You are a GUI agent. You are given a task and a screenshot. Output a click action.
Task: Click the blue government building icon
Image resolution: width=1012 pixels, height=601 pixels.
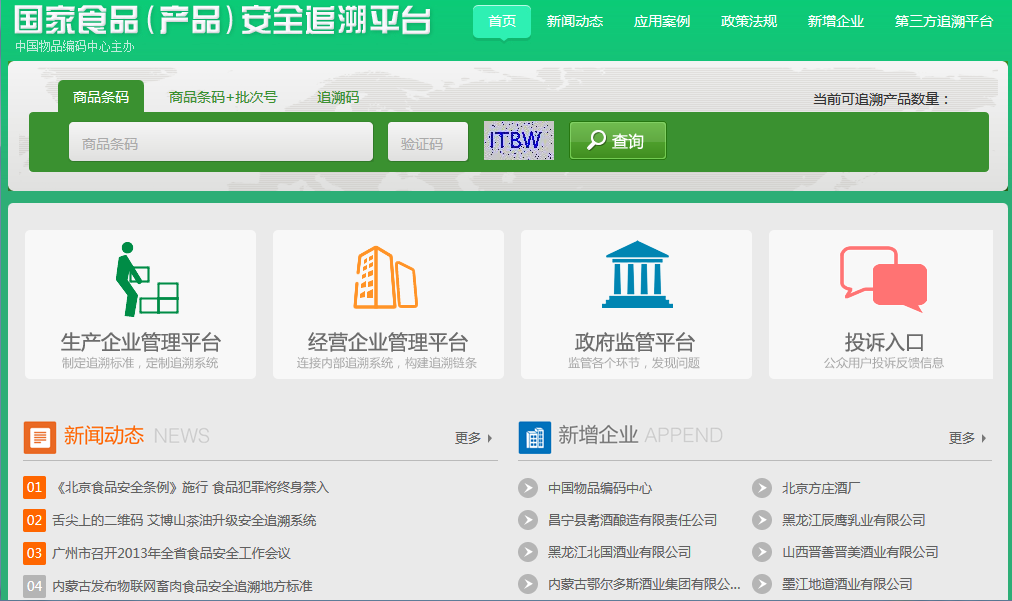(636, 274)
